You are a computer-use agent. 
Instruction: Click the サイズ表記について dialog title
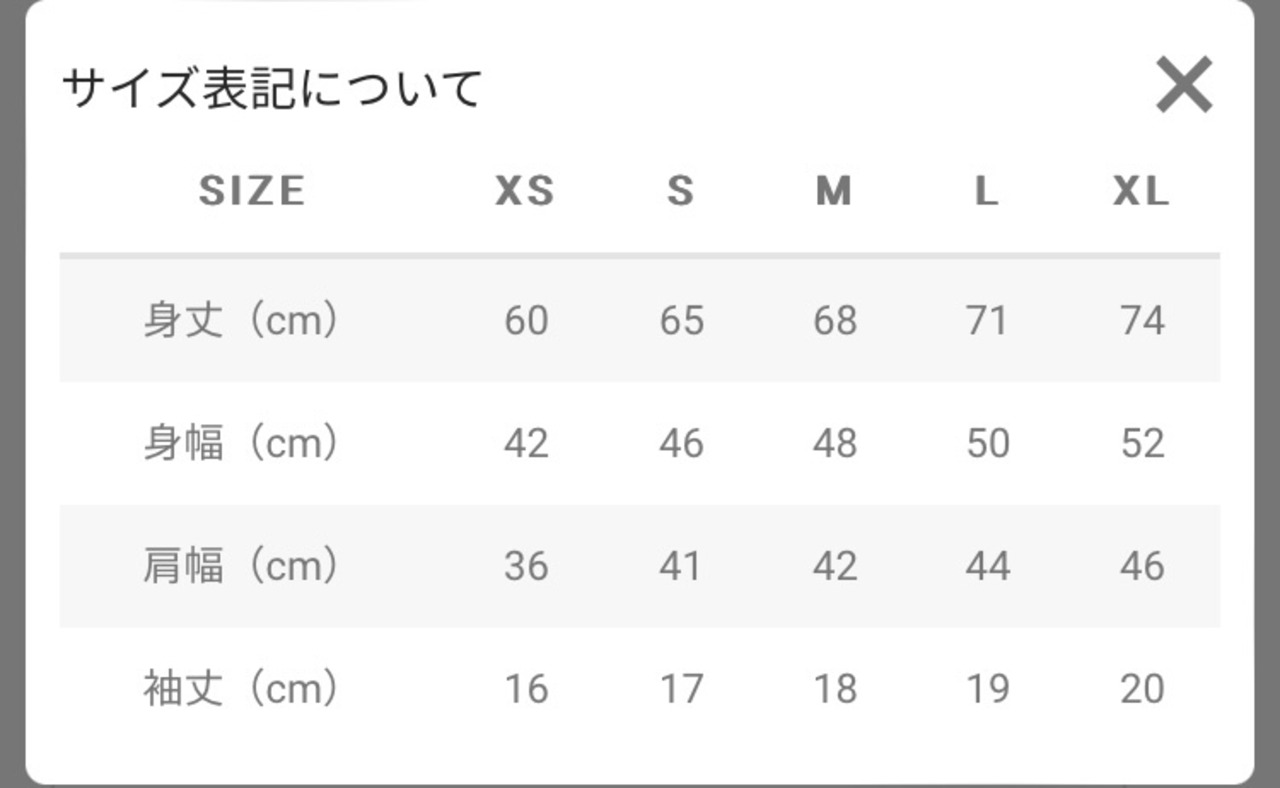click(x=272, y=88)
